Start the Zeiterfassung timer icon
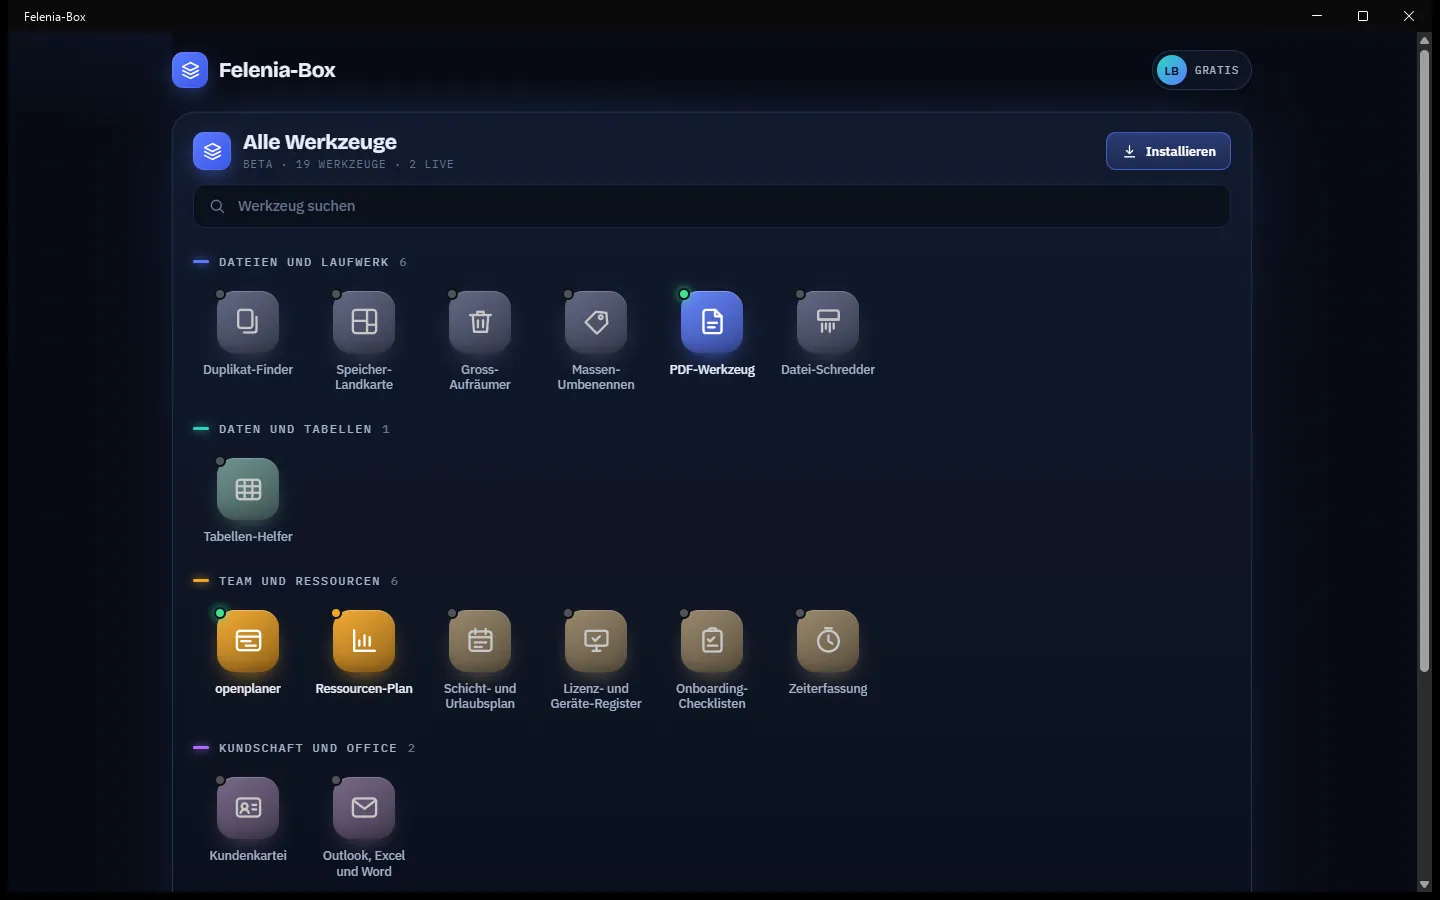 (828, 641)
